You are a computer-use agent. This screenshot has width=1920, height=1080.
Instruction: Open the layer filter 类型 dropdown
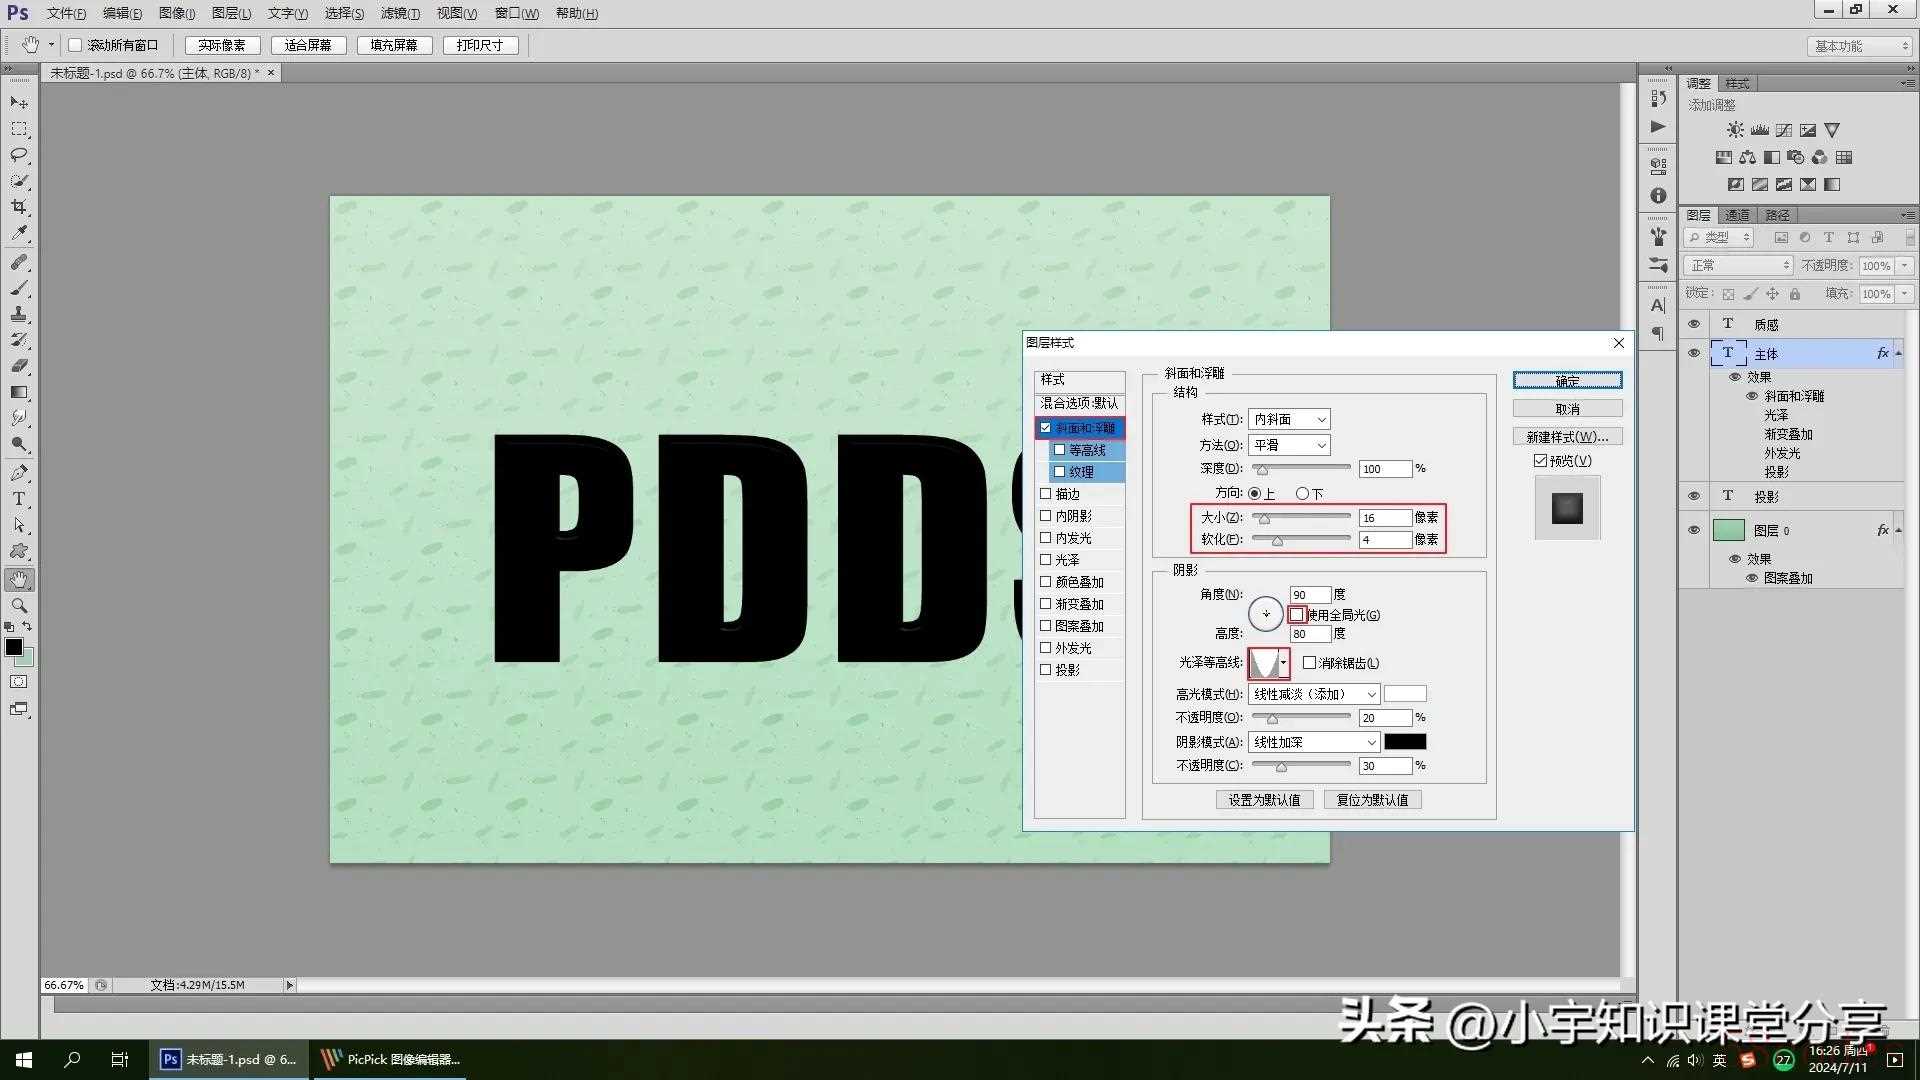(x=1719, y=237)
